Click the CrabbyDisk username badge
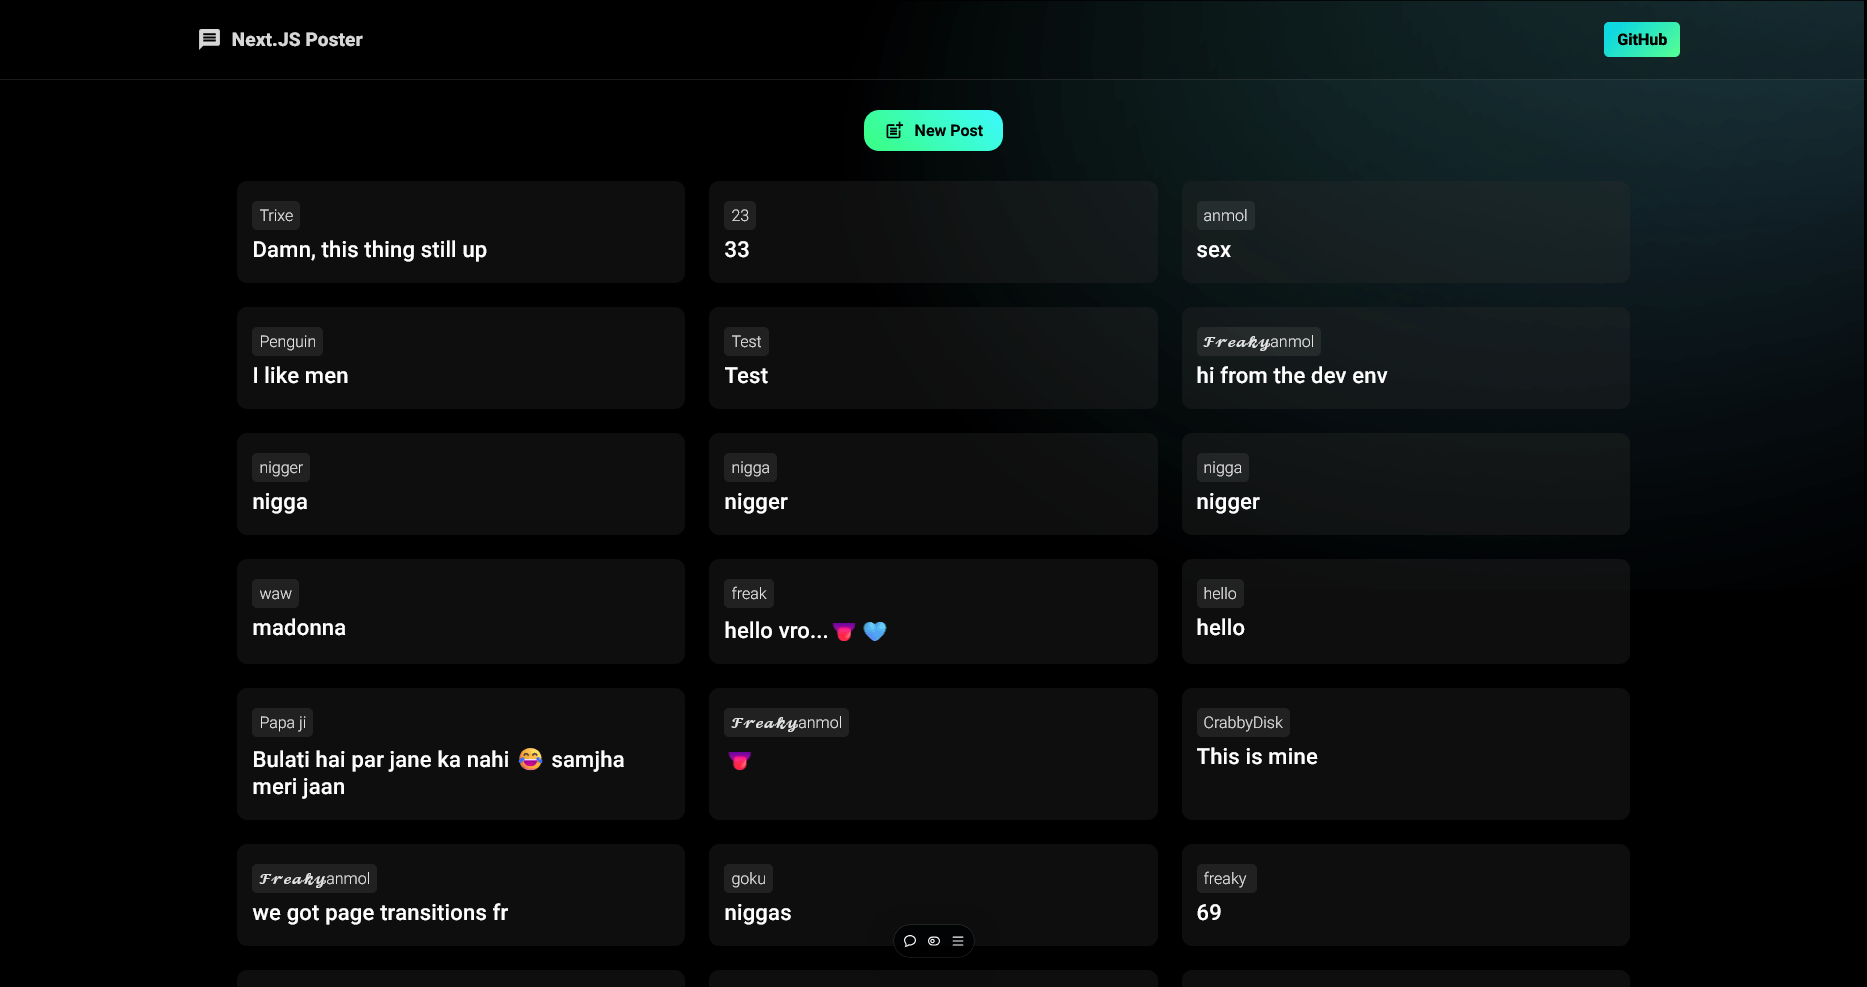 (1242, 722)
